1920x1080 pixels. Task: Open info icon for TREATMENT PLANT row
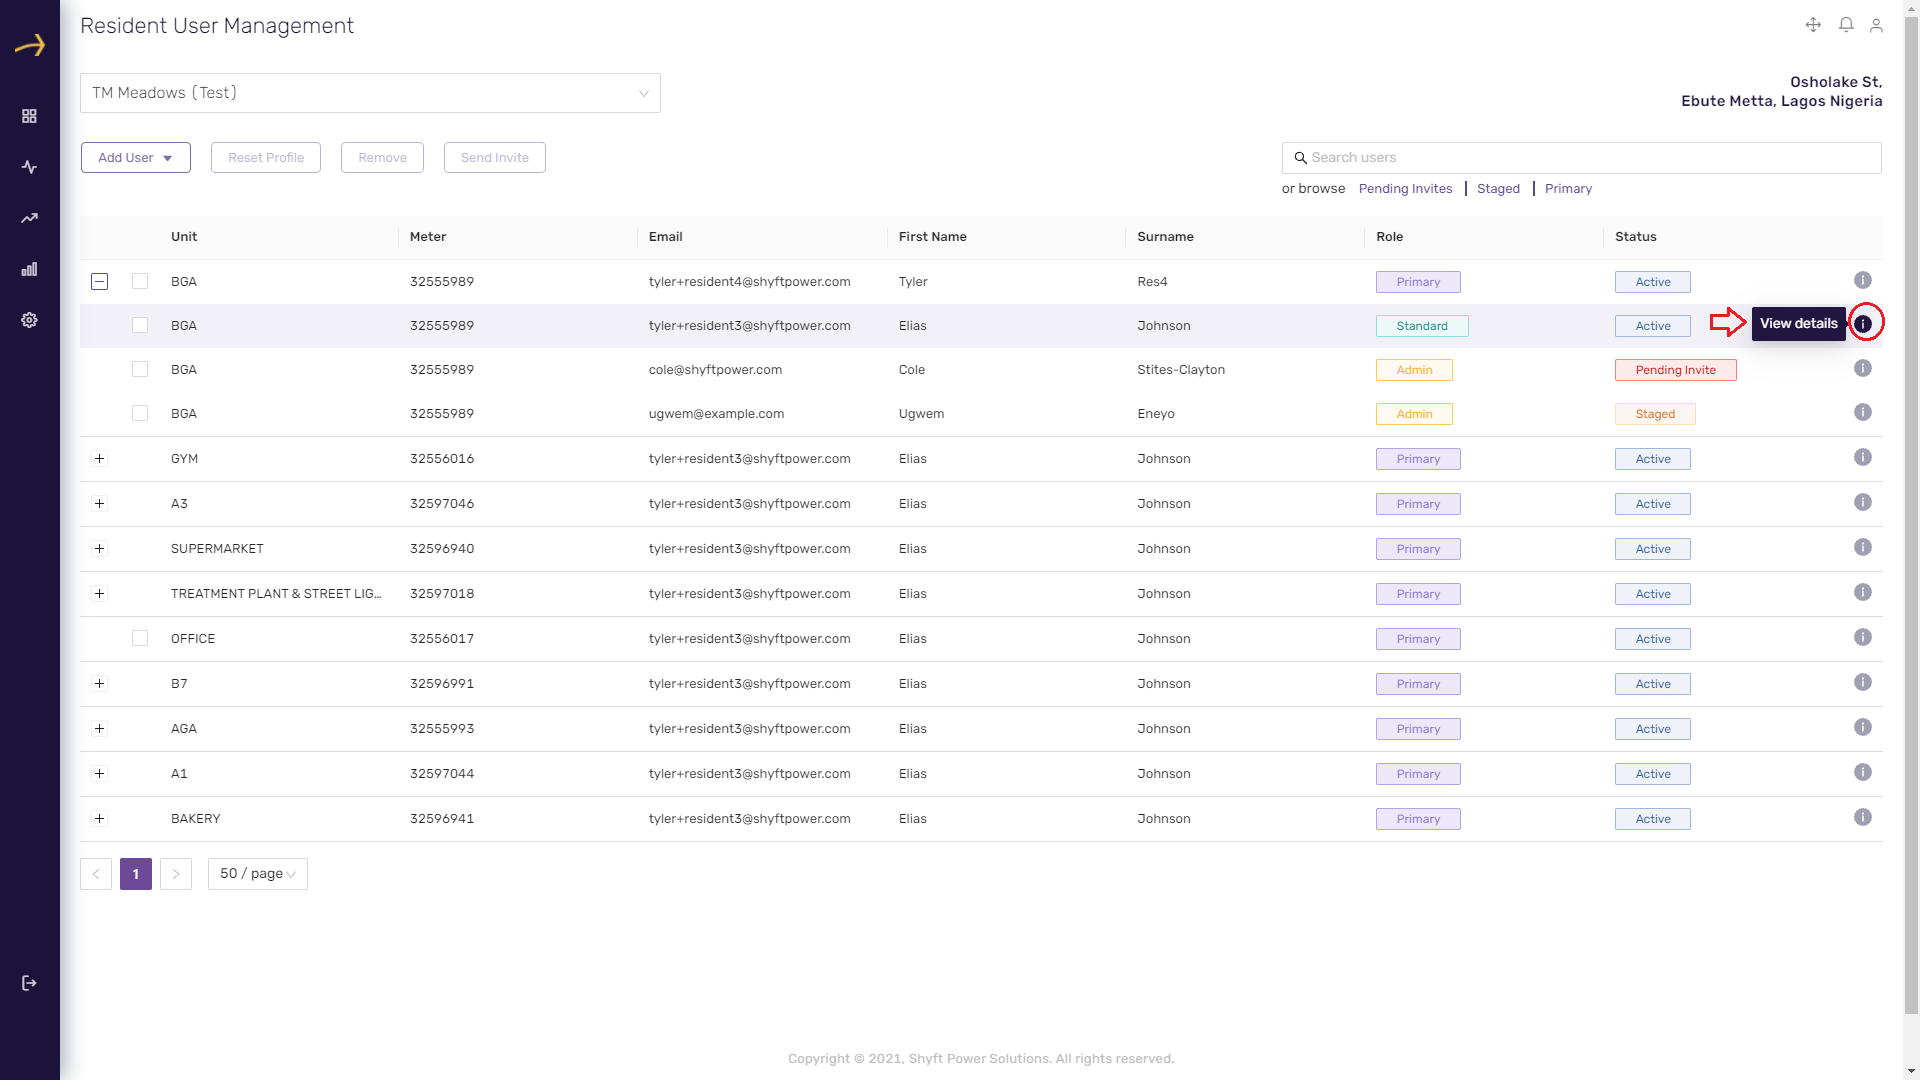[x=1862, y=592]
